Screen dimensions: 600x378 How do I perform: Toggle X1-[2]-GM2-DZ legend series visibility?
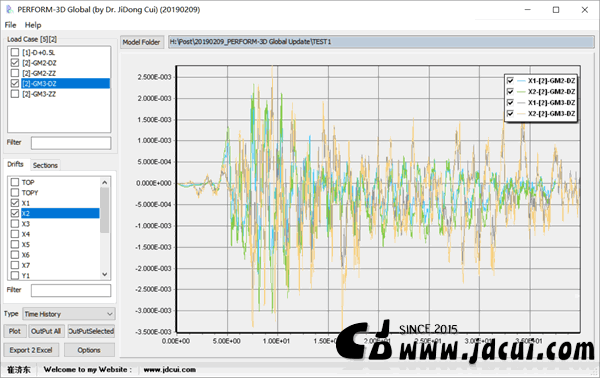pyautogui.click(x=510, y=81)
